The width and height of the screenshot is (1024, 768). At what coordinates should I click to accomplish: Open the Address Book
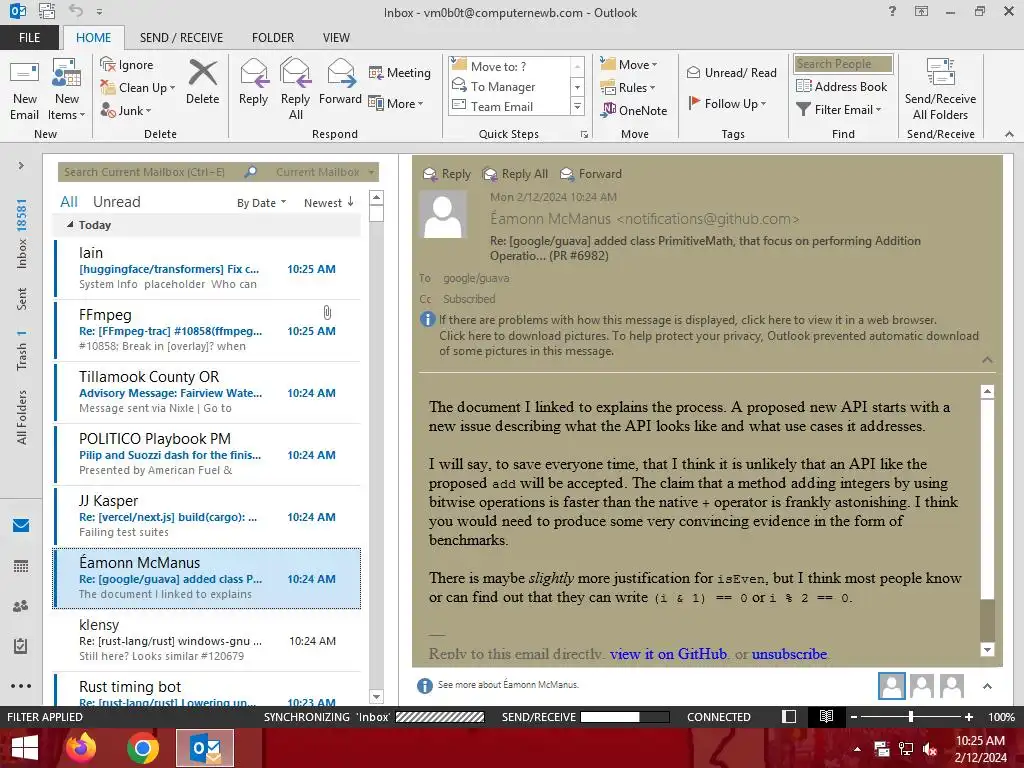tap(841, 86)
